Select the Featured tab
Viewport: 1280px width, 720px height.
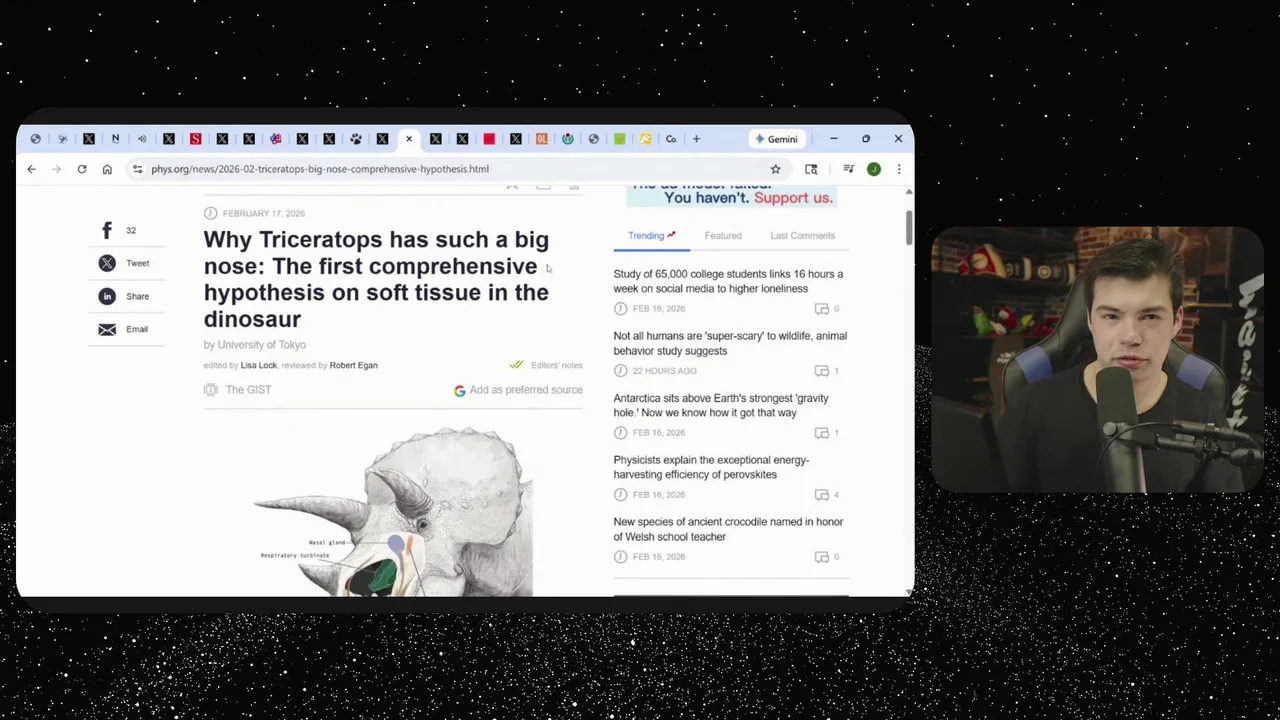click(723, 236)
